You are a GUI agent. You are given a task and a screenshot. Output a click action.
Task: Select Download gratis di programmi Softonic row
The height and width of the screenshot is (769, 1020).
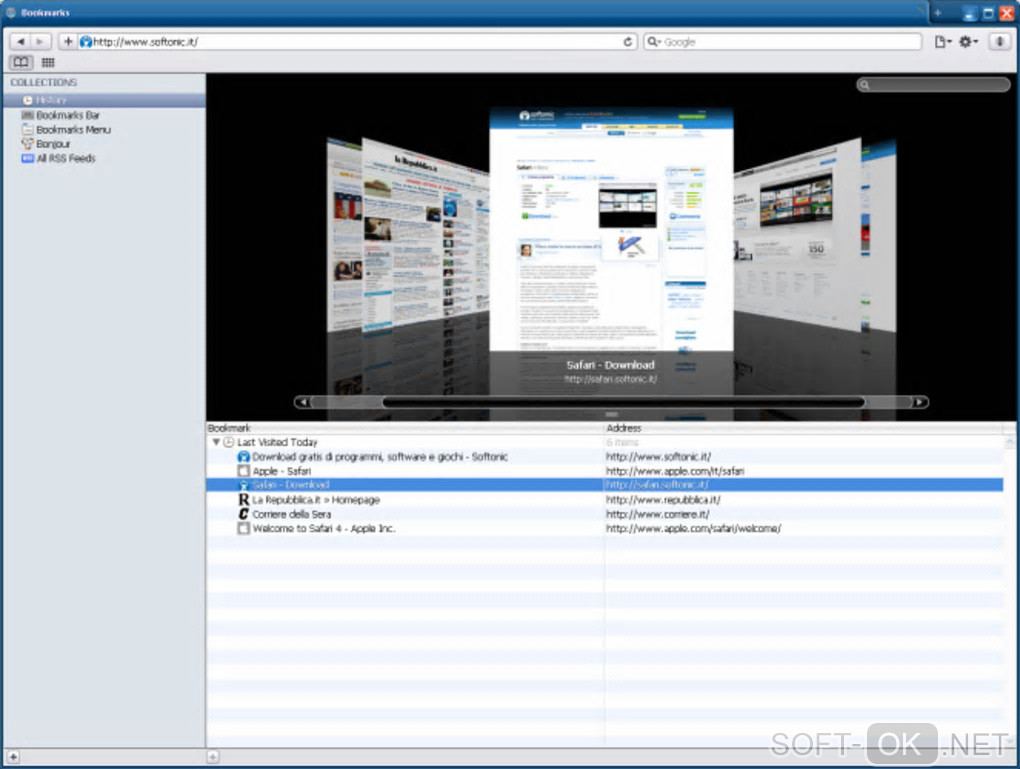(604, 457)
